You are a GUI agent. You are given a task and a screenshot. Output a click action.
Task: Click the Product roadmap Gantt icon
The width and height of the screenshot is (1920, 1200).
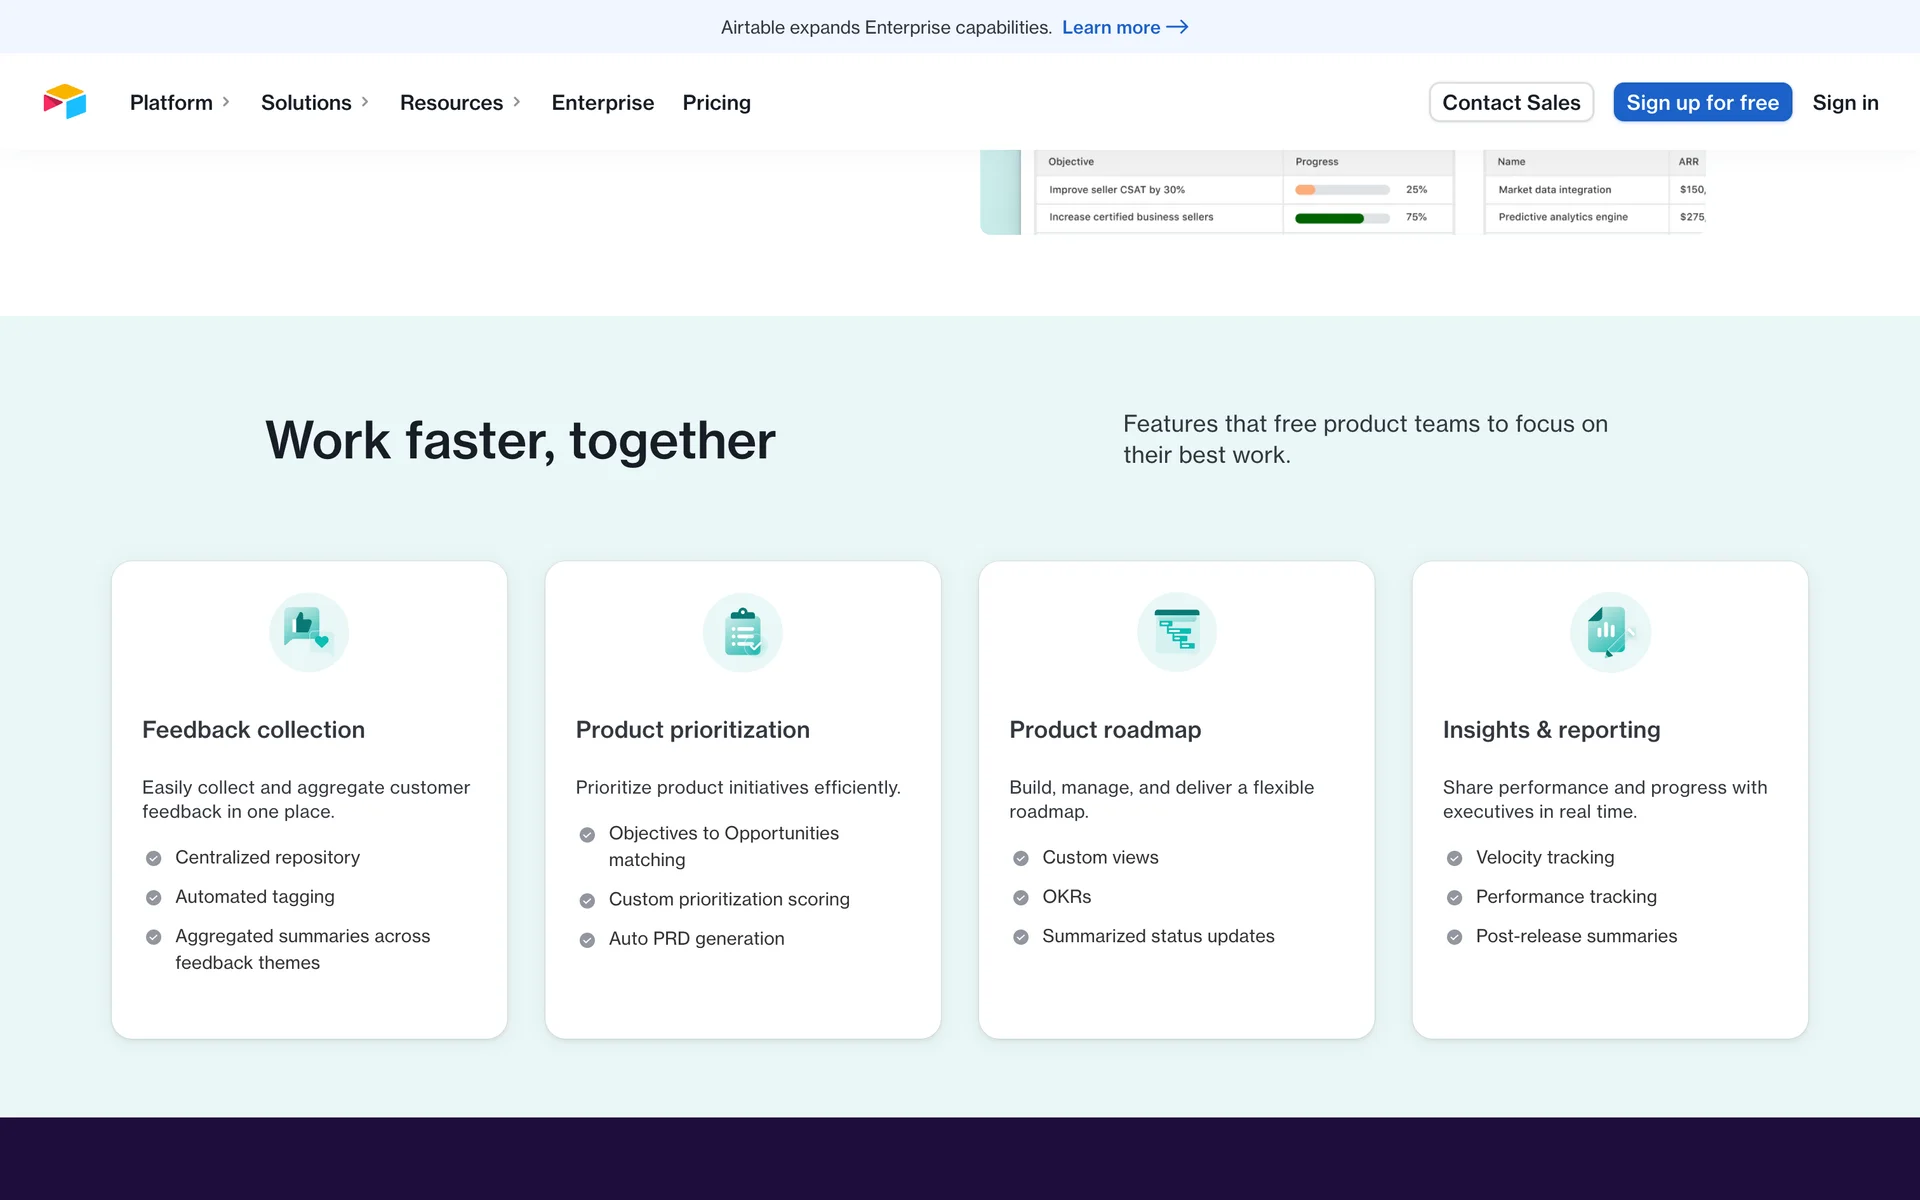pyautogui.click(x=1176, y=632)
